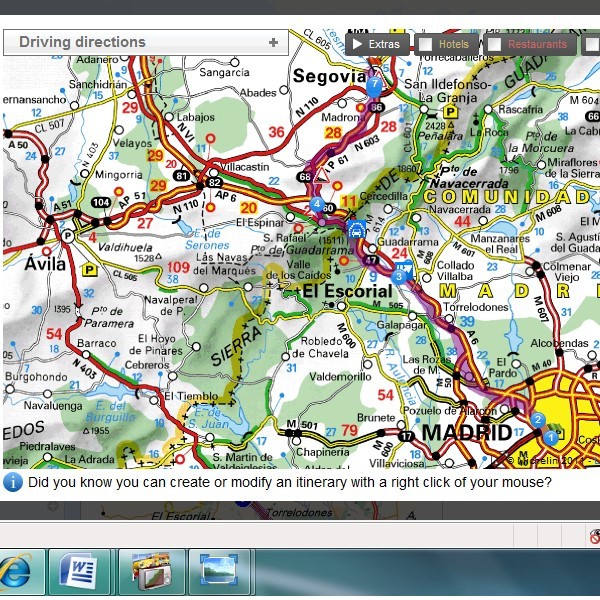The width and height of the screenshot is (600, 600).
Task: Select route waypoint marker 7 at Segovia
Action: tap(374, 84)
